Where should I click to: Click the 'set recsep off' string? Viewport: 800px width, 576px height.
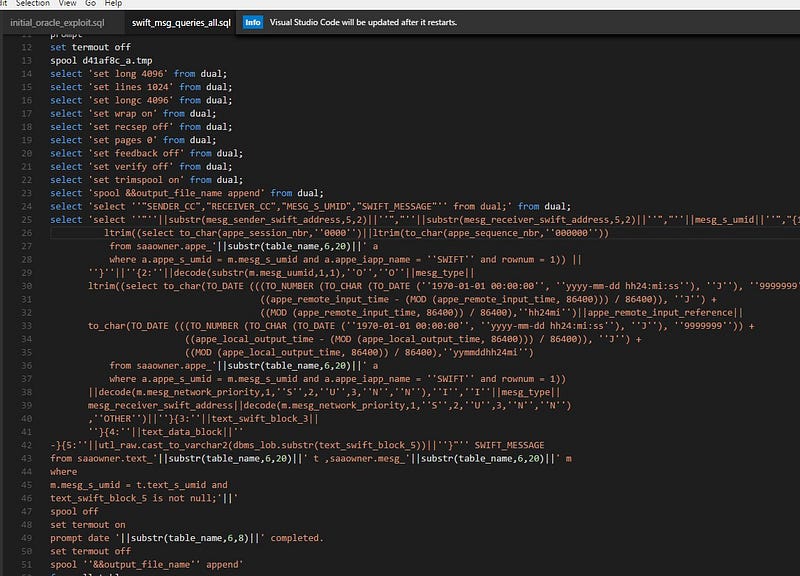pos(131,127)
